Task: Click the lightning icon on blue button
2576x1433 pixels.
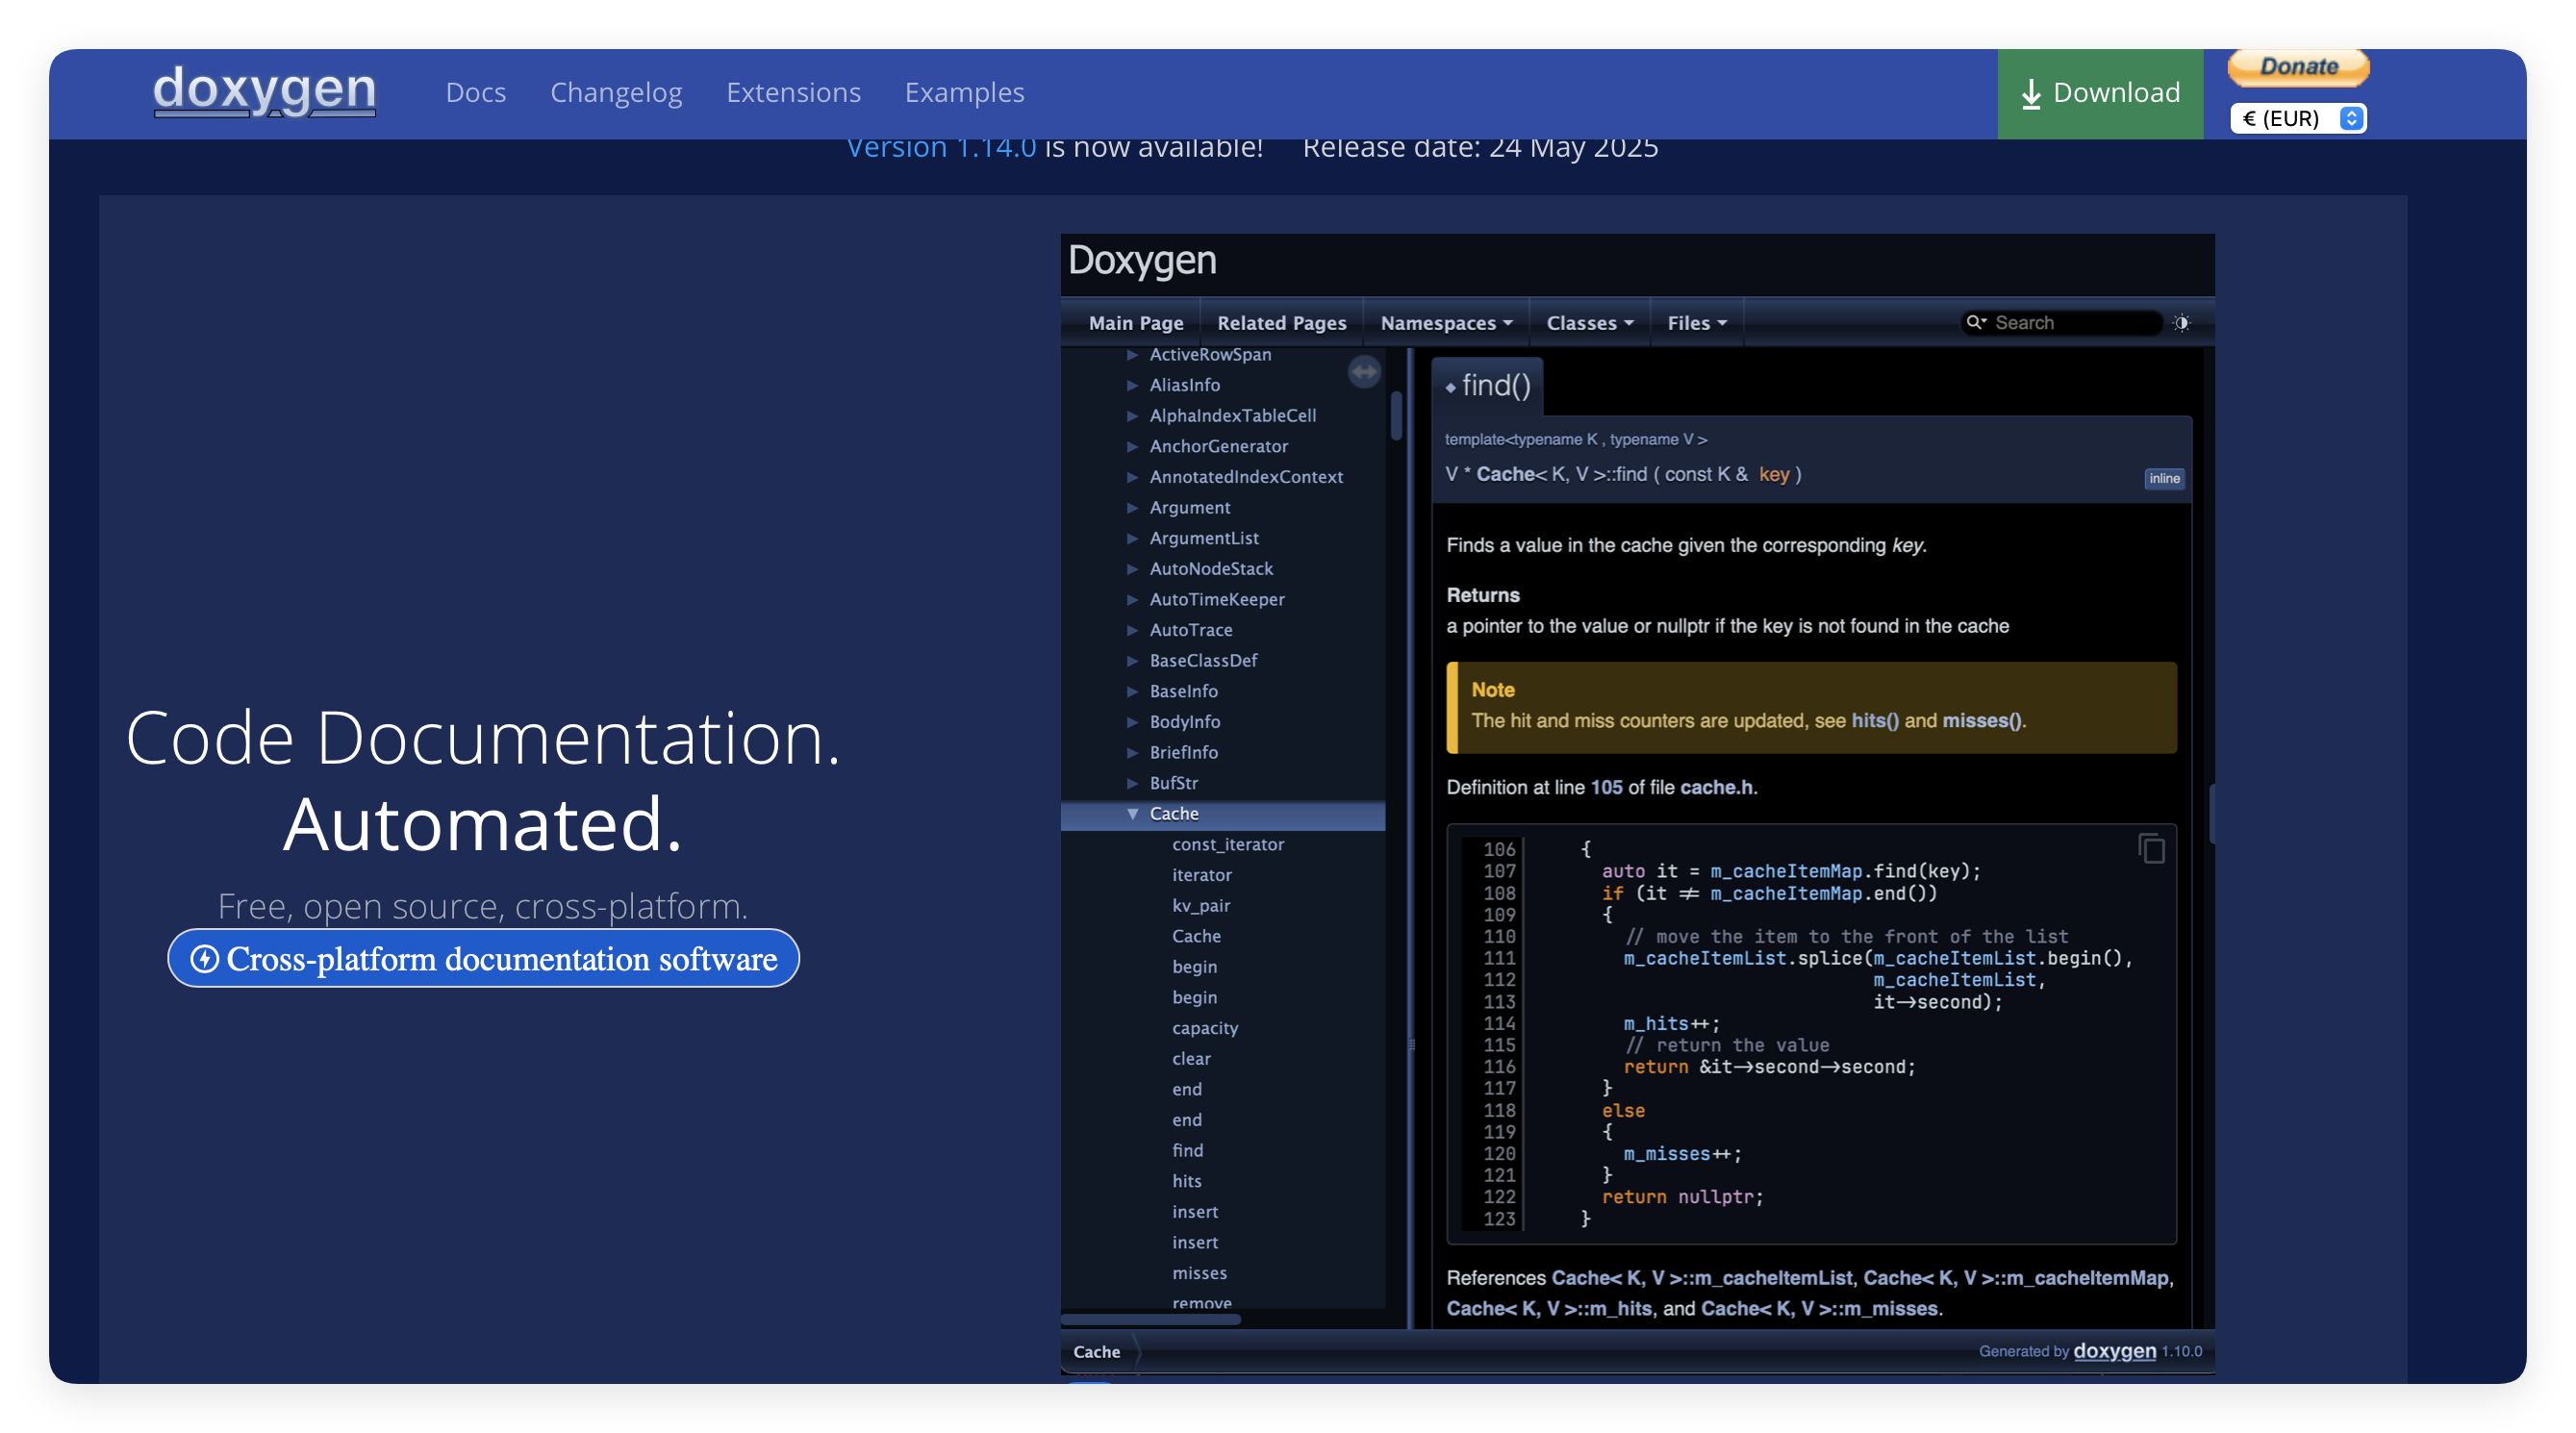Action: pos(205,958)
